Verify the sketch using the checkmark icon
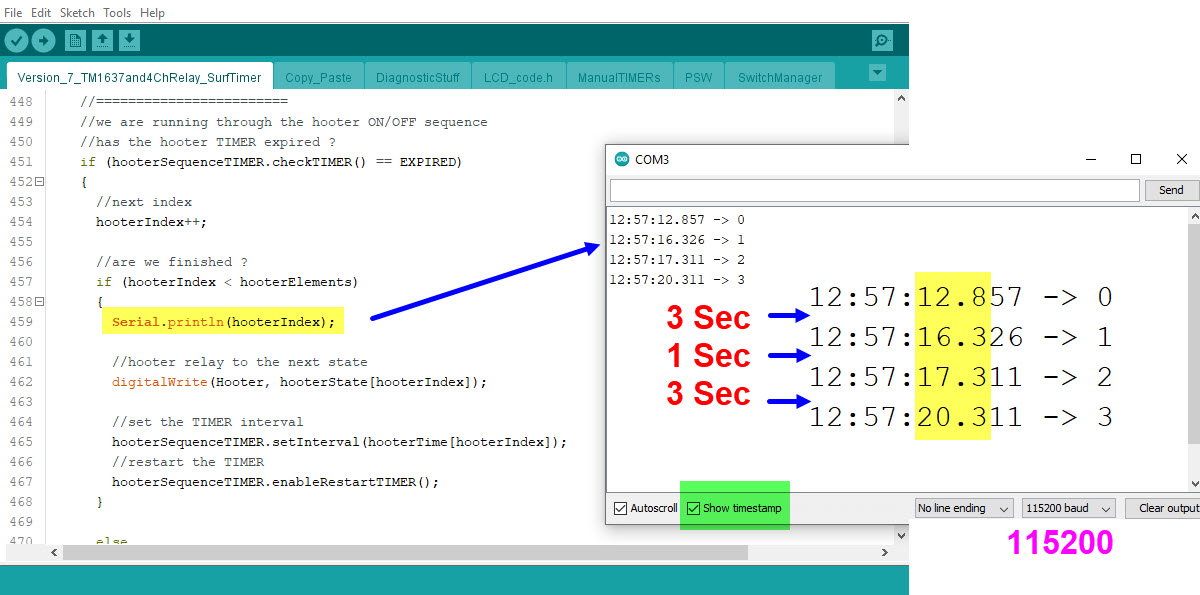Viewport: 1200px width, 595px height. tap(16, 40)
